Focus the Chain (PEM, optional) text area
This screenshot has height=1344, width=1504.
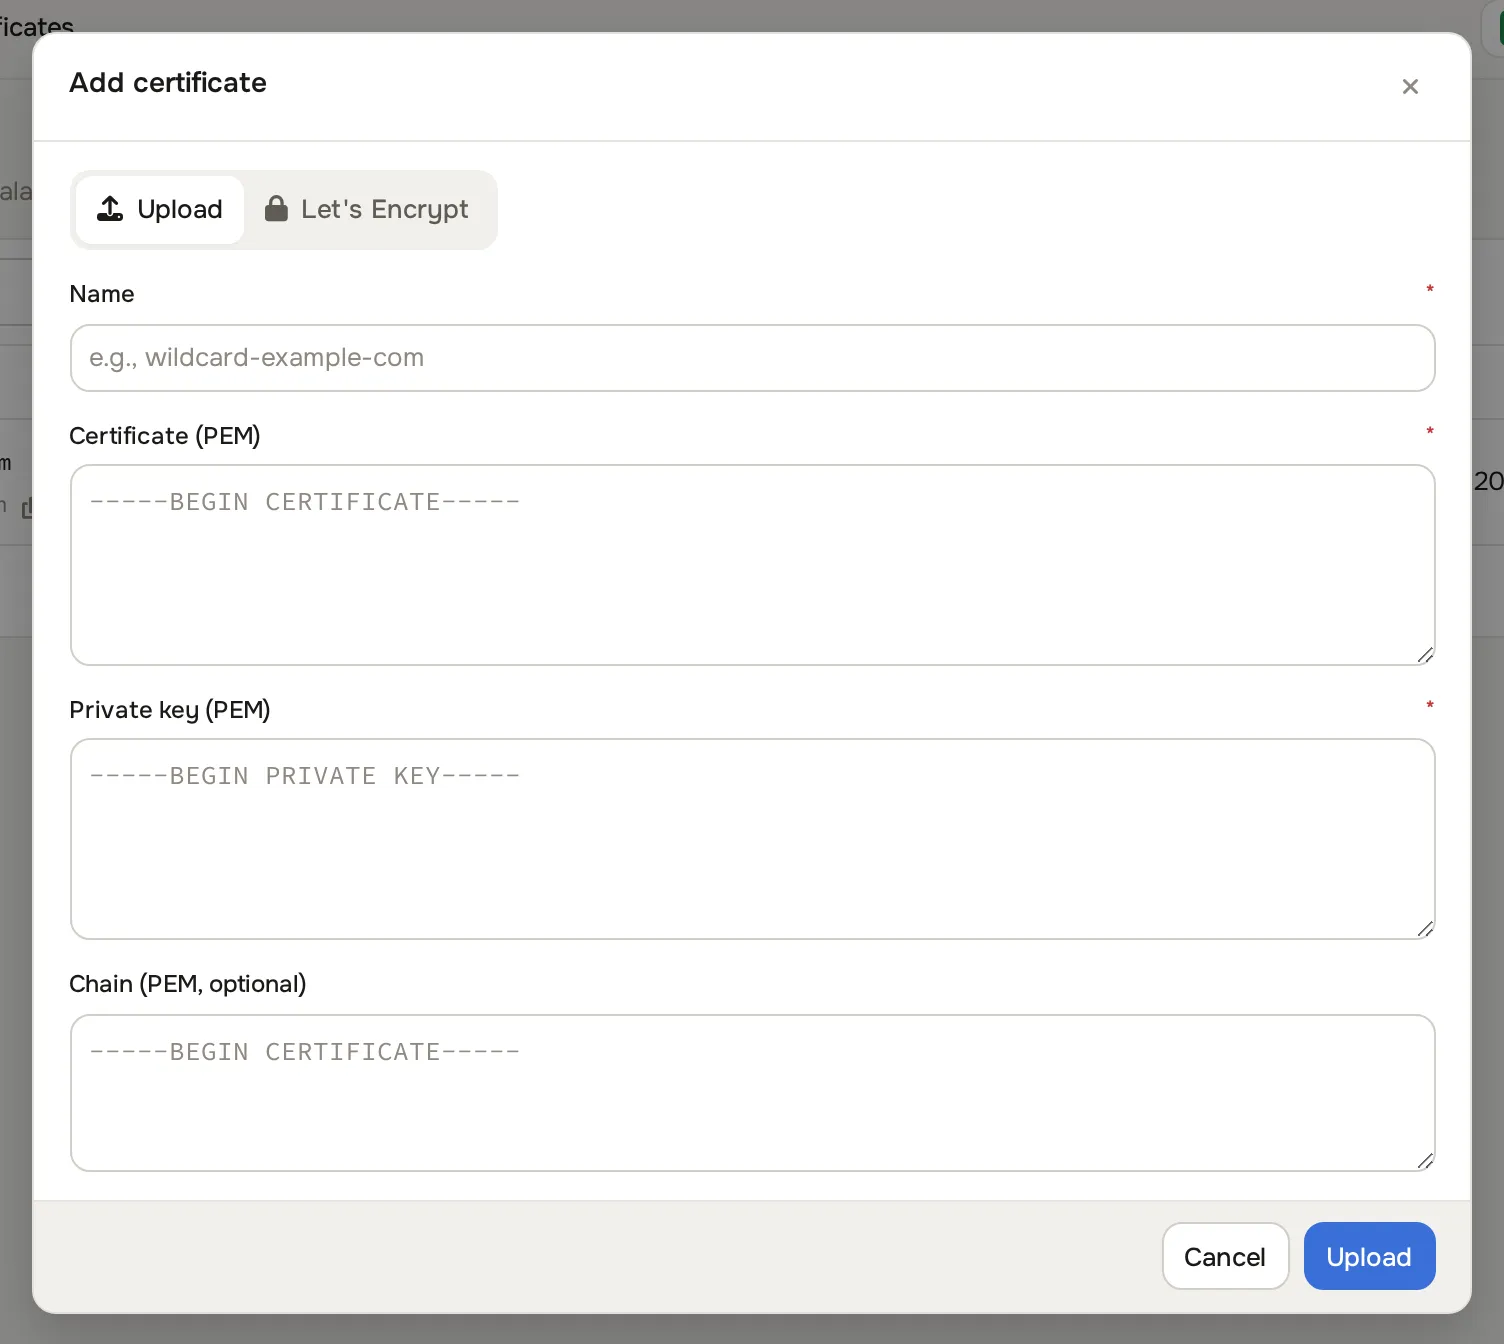coord(752,1093)
